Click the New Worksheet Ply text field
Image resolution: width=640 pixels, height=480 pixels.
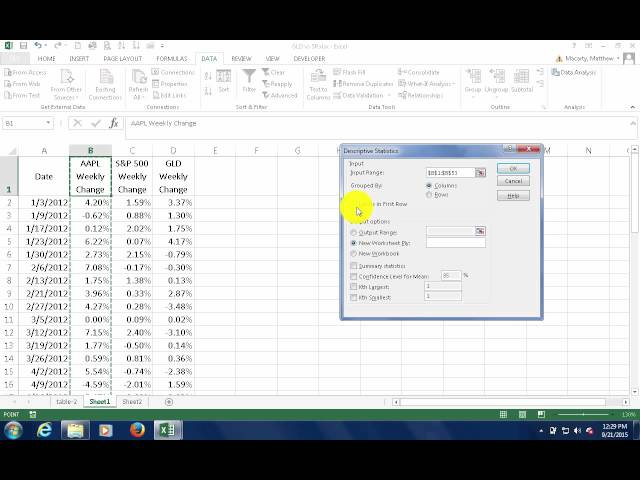tap(456, 243)
